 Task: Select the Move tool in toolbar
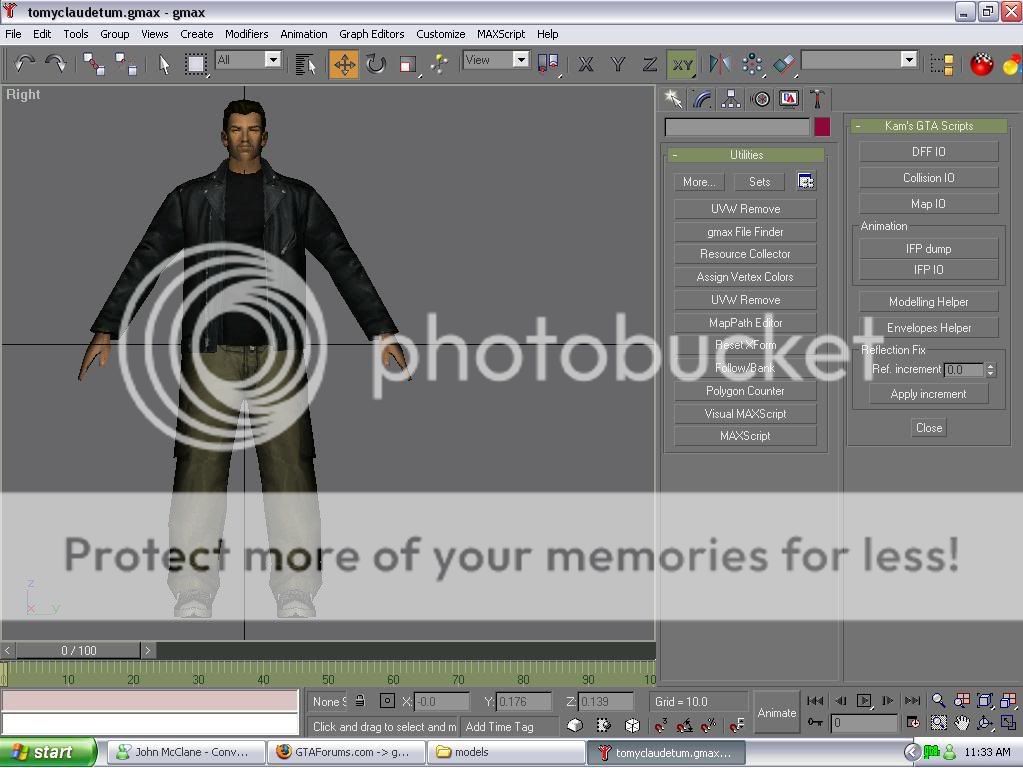344,65
